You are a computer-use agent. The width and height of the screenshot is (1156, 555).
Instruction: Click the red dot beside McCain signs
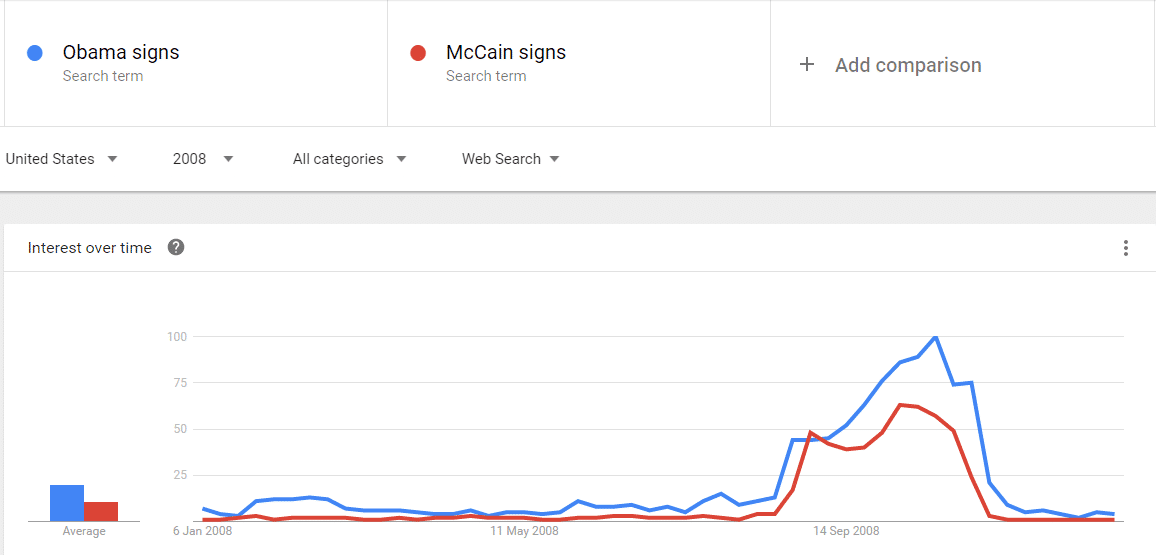[417, 53]
